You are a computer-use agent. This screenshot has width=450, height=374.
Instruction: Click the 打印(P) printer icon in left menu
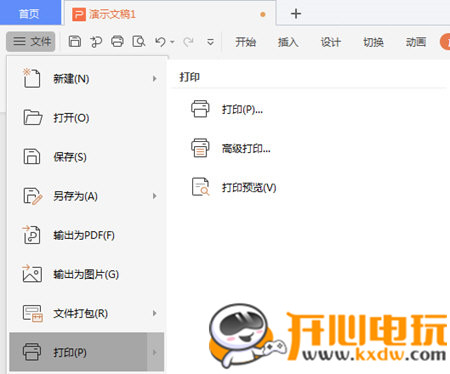32,352
